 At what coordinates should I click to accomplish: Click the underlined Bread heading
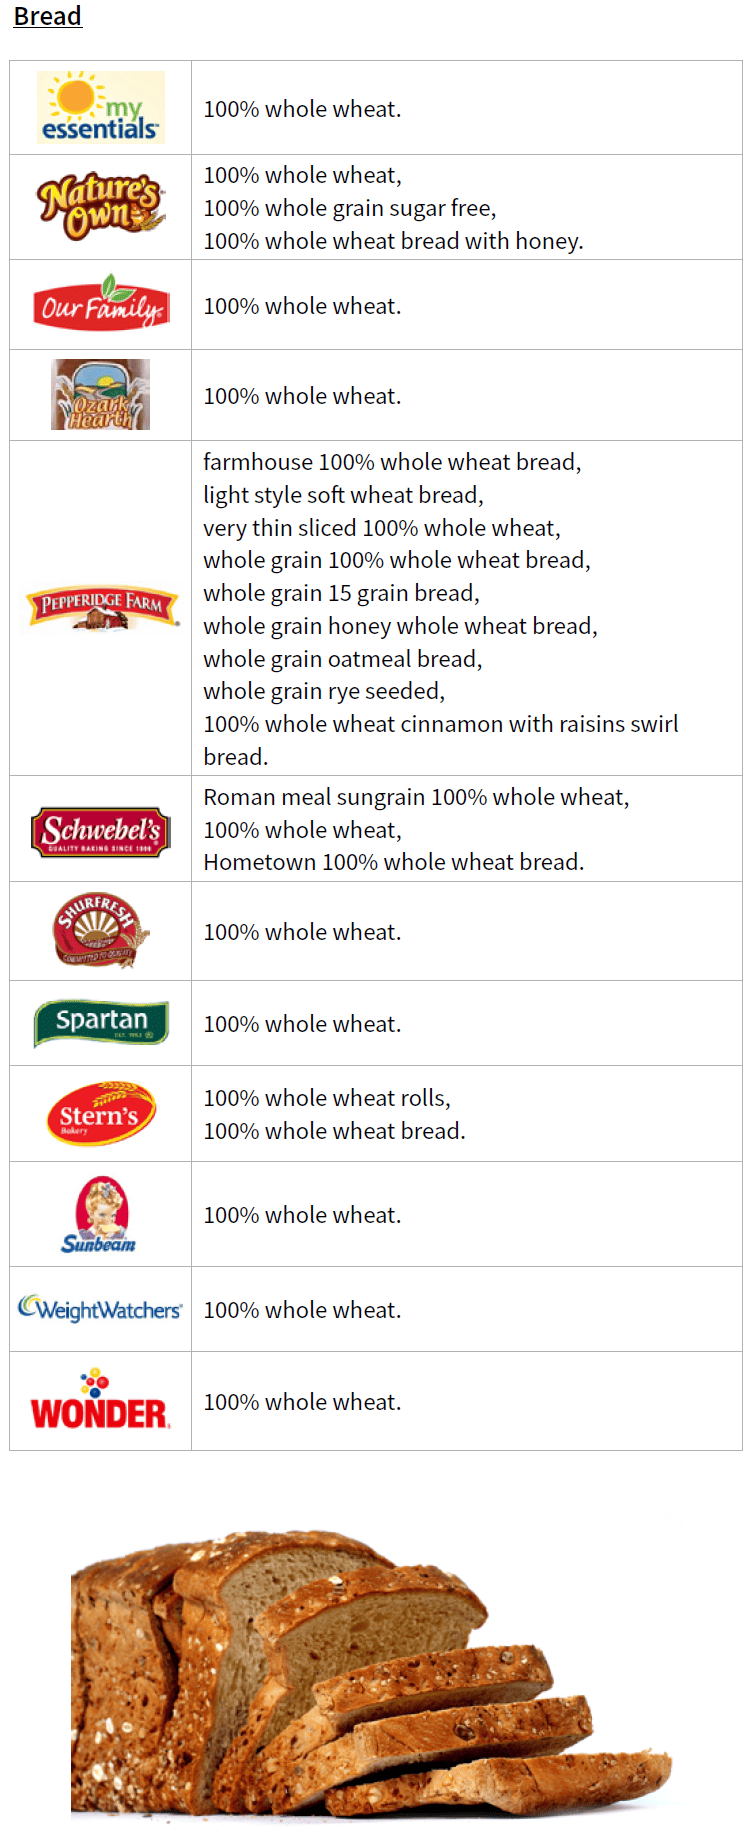coord(47,16)
